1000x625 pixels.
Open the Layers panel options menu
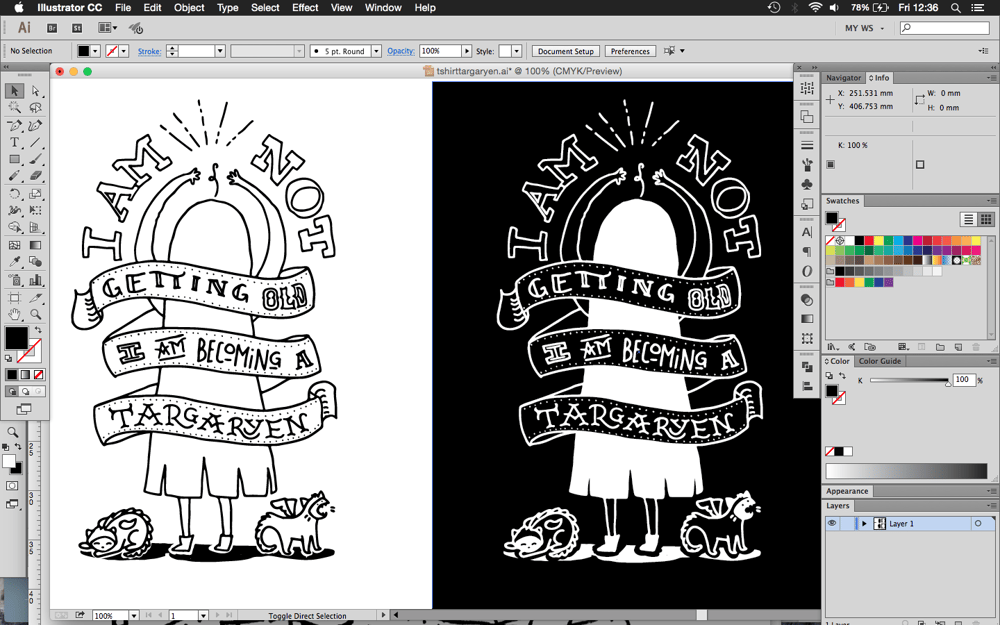[990, 506]
